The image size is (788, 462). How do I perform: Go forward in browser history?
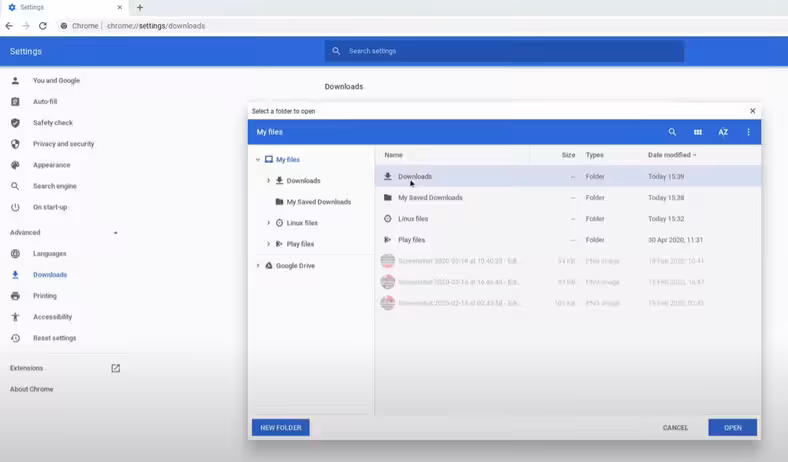click(x=26, y=26)
